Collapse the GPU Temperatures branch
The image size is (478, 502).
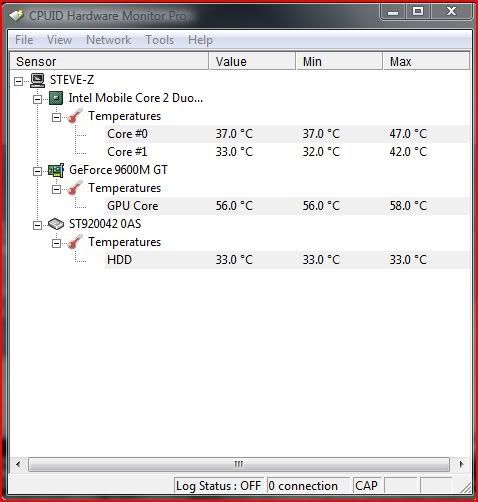(x=56, y=189)
